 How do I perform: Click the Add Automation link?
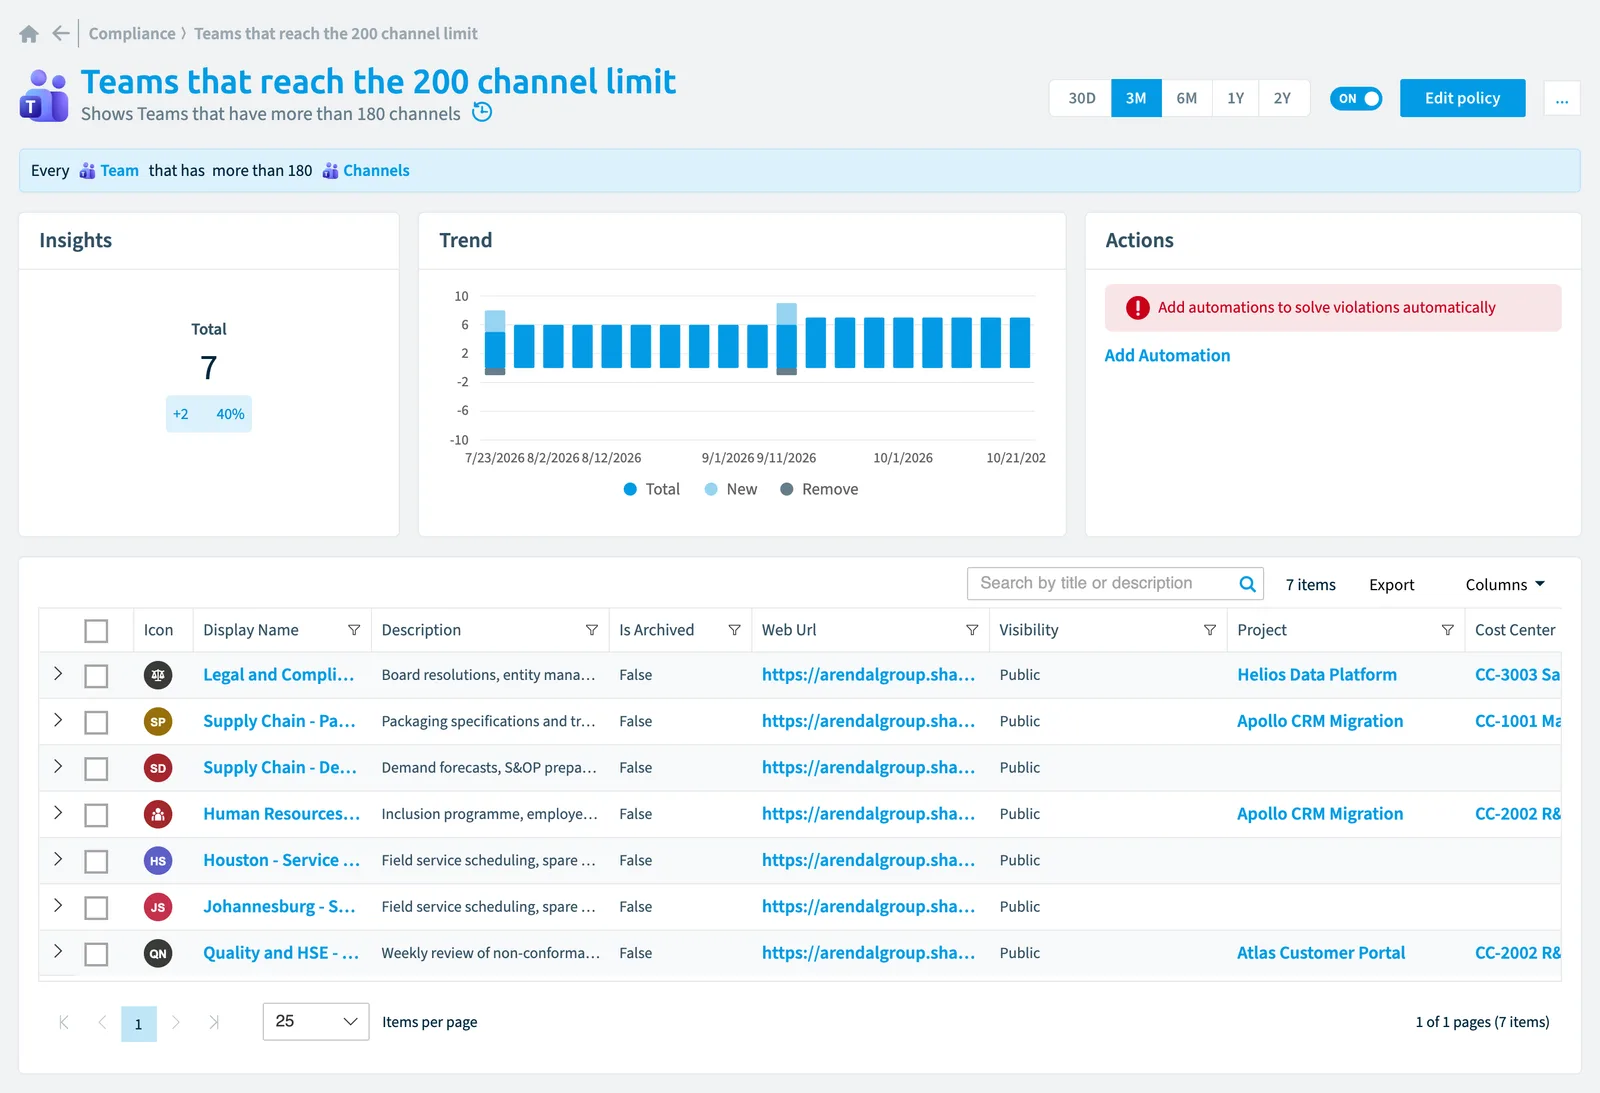[1167, 355]
